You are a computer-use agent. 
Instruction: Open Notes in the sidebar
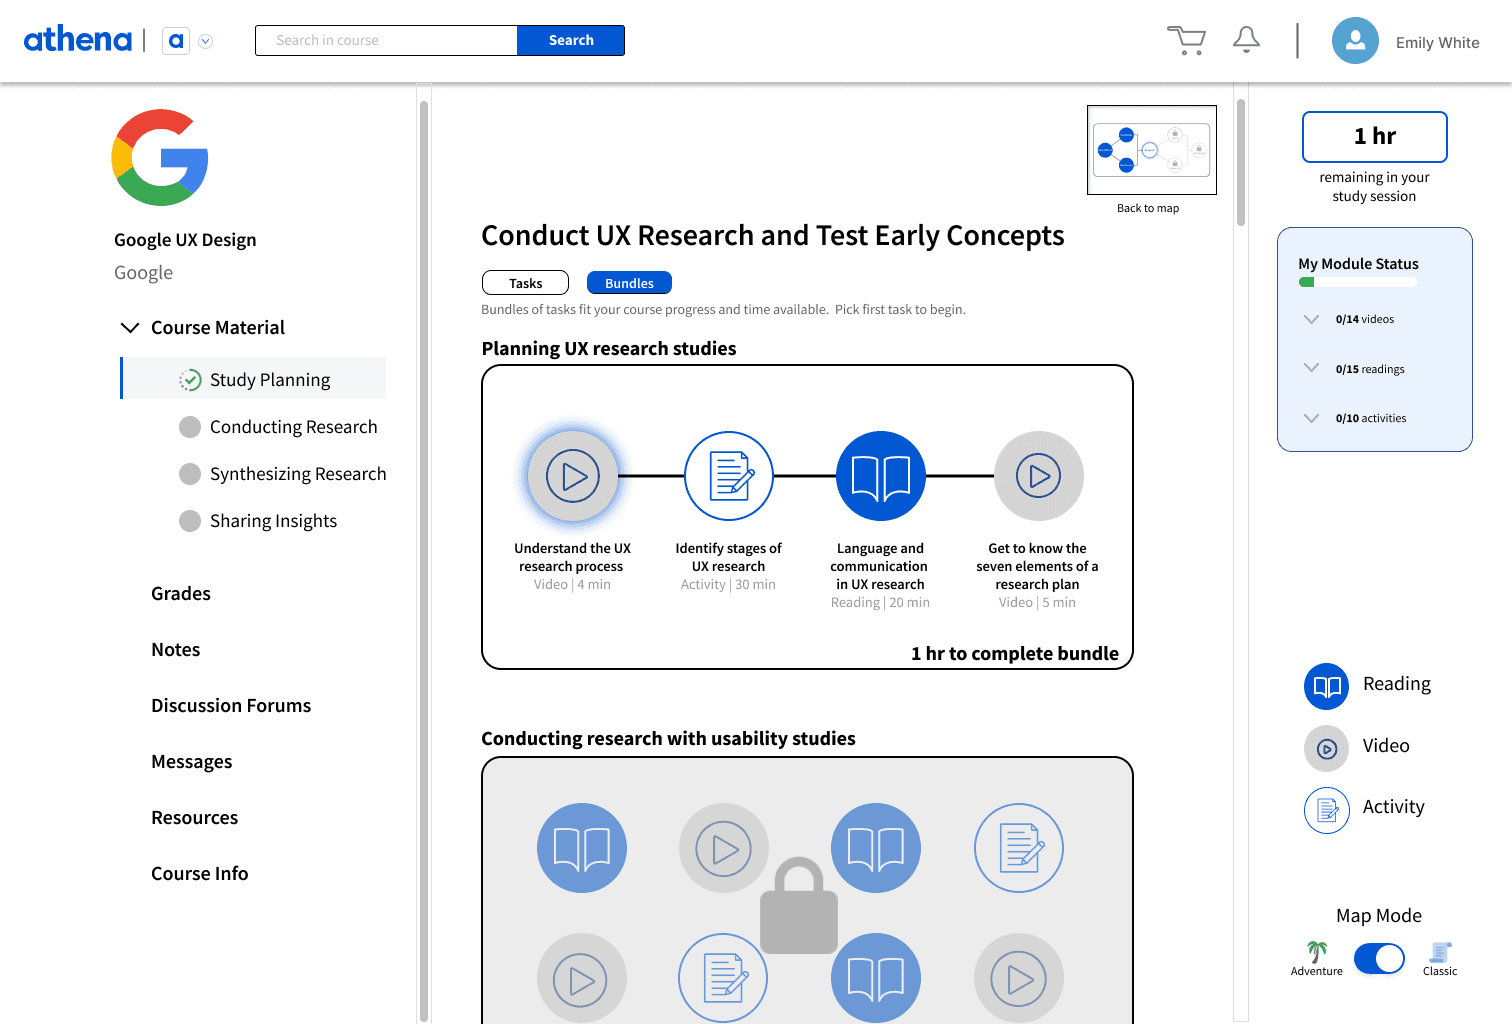(176, 650)
